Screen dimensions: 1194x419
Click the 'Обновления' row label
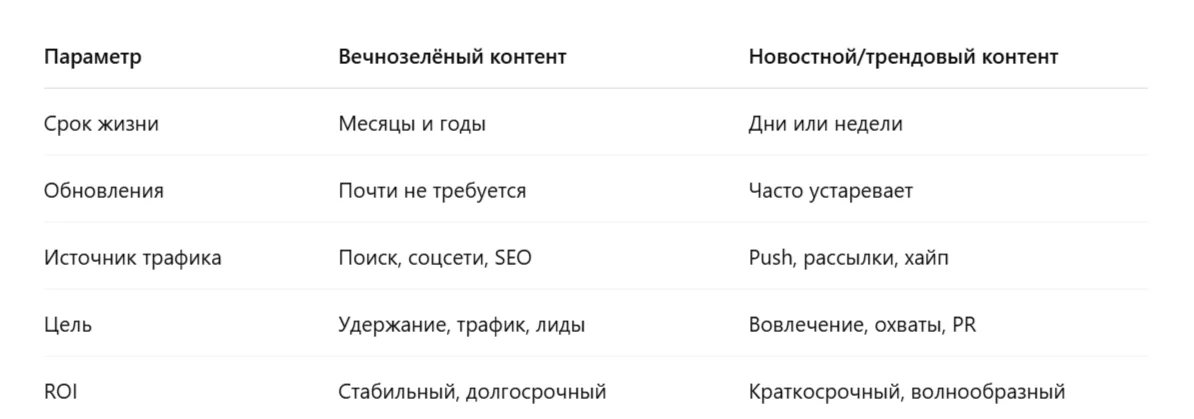[x=104, y=190]
